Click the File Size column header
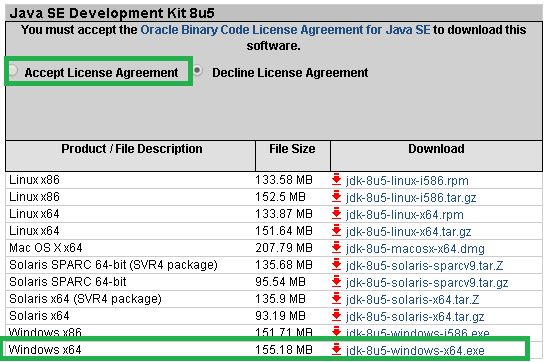This screenshot has width=547, height=362. tap(292, 156)
